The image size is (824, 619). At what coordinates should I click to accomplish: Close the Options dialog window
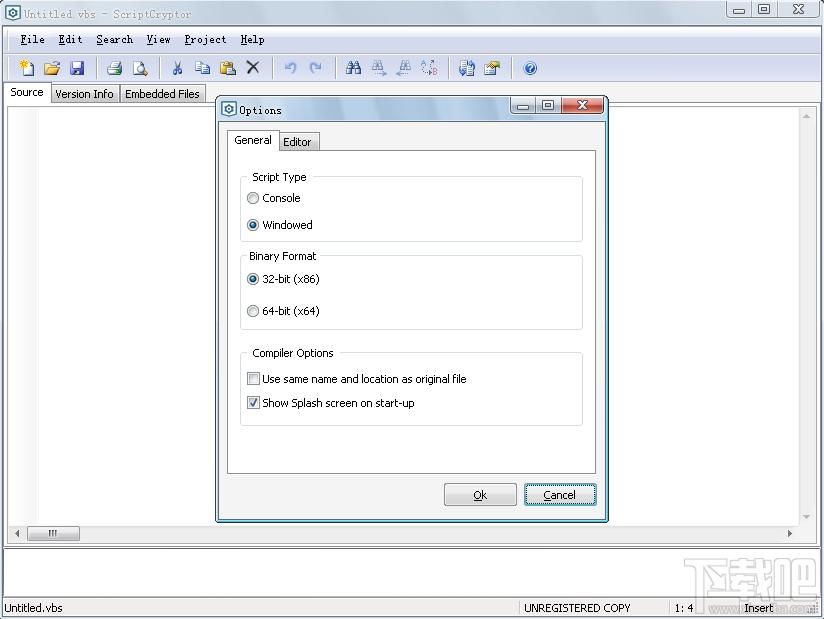click(582, 105)
